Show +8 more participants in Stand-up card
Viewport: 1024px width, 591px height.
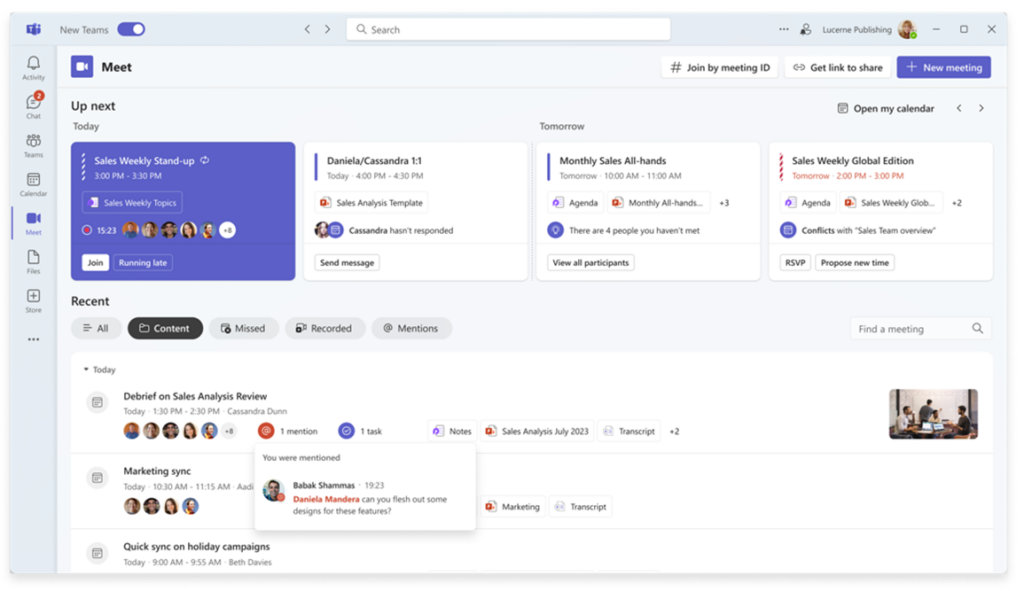point(227,230)
